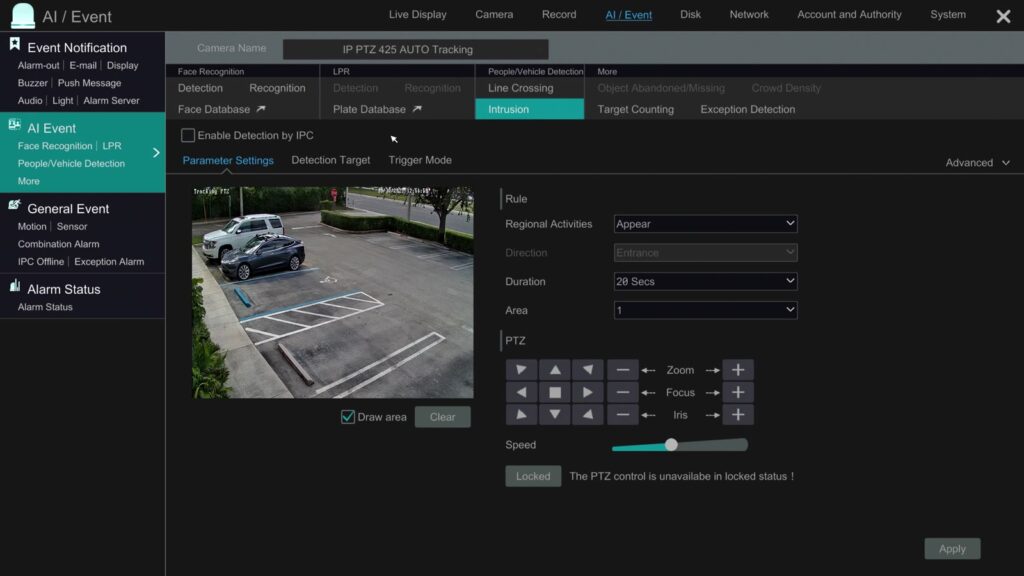Screen dimensions: 1024x576
Task: Click Focus plus button
Action: click(x=738, y=392)
